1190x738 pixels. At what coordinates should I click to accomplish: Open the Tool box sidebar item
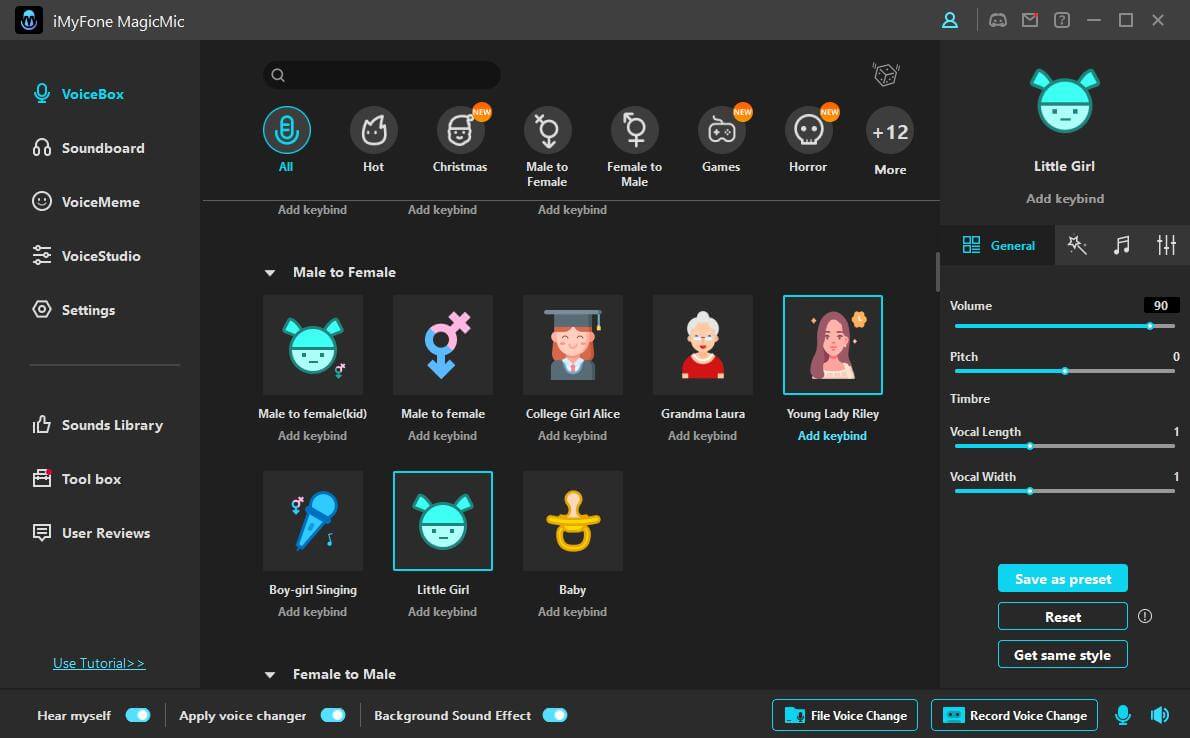76,479
